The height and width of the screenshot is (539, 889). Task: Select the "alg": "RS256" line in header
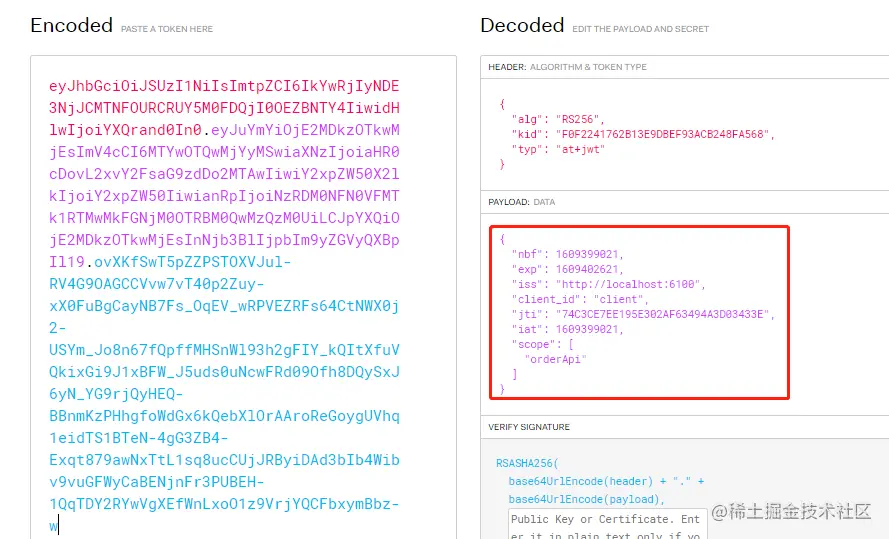click(x=557, y=119)
